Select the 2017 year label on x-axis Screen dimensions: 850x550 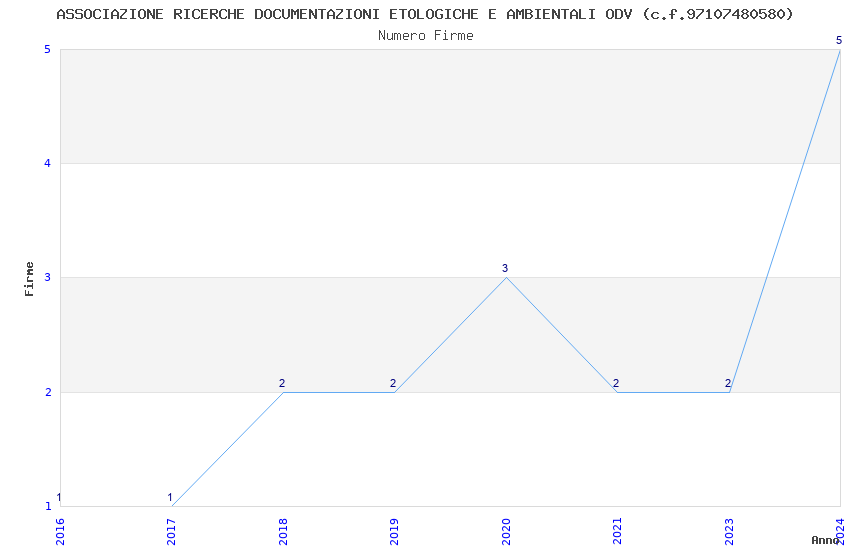click(x=172, y=532)
